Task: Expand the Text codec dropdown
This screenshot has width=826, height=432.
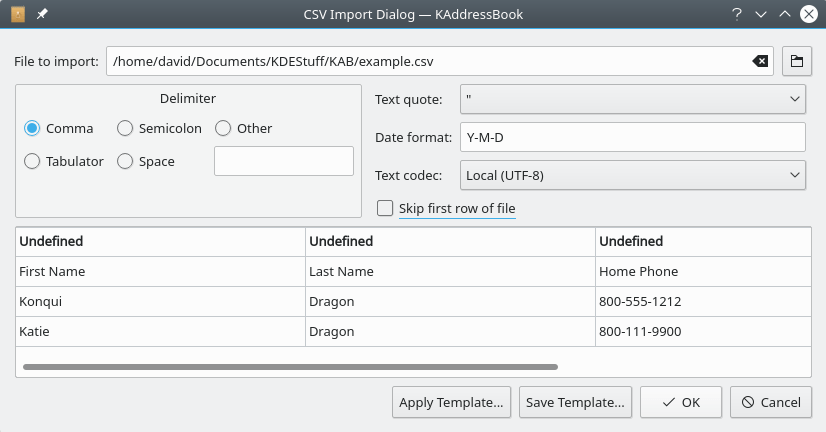Action: coord(632,175)
